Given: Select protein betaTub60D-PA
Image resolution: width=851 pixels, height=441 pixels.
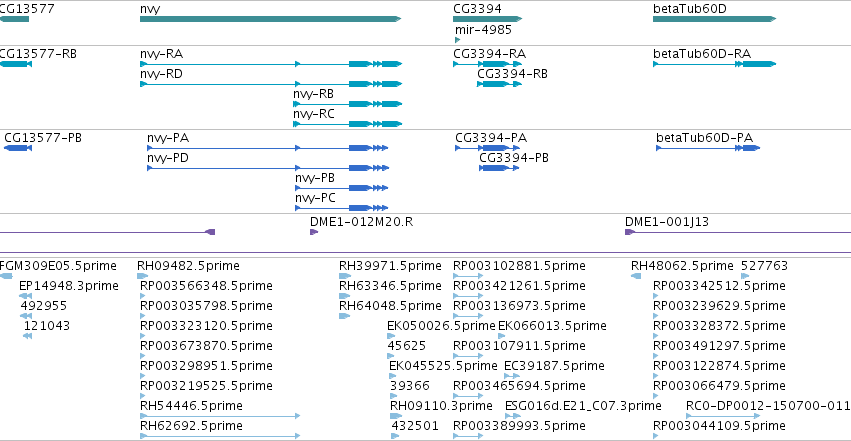Looking at the screenshot, I should pyautogui.click(x=708, y=148).
